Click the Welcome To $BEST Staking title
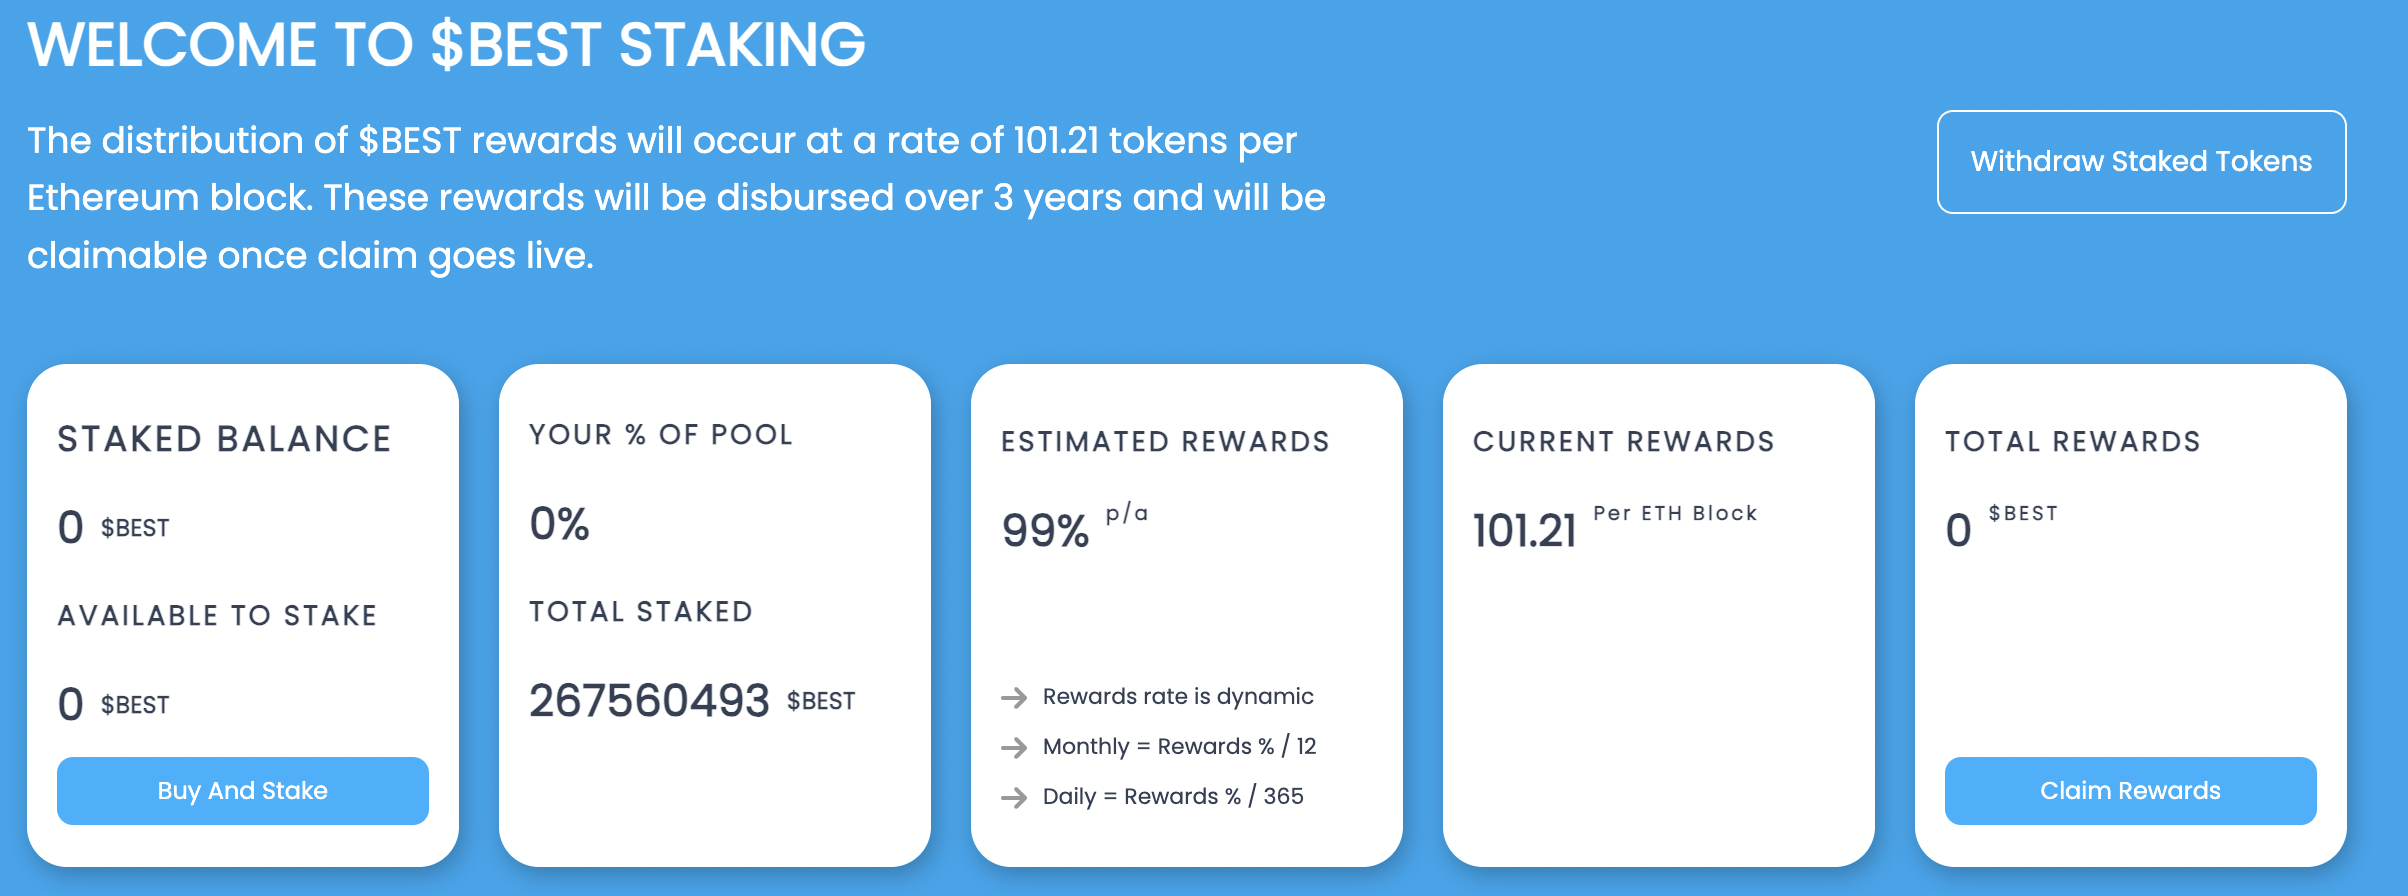The image size is (2408, 896). pyautogui.click(x=446, y=45)
